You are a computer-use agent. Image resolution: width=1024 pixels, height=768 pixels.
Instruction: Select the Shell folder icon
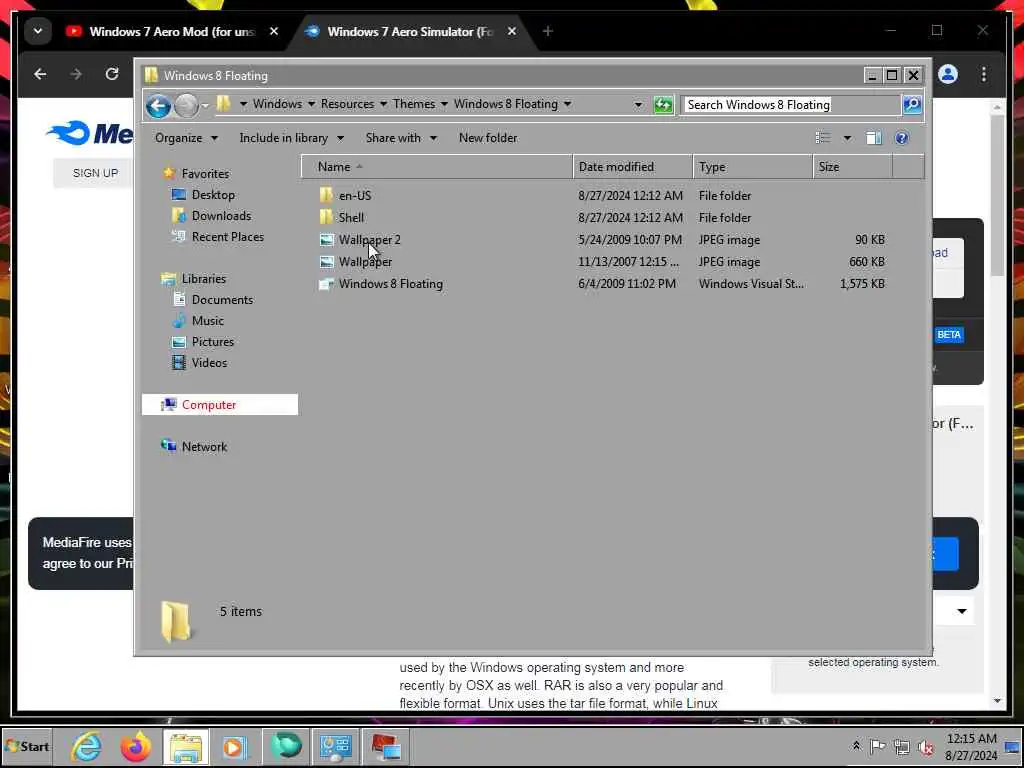coord(327,217)
